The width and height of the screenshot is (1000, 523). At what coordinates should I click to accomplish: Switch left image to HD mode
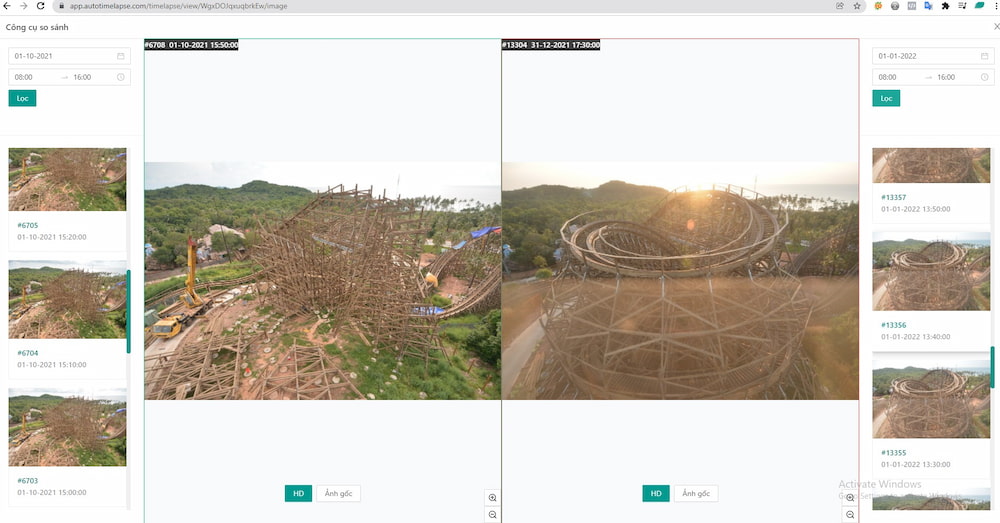(x=298, y=493)
